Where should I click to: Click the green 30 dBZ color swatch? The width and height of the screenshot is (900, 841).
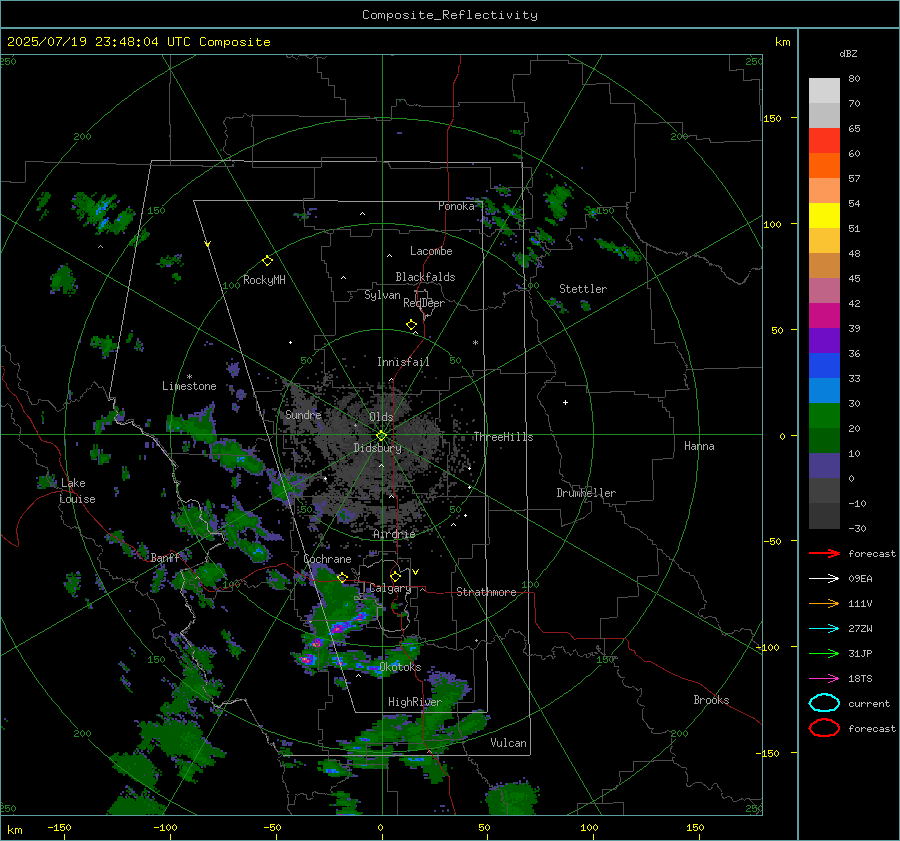[824, 416]
